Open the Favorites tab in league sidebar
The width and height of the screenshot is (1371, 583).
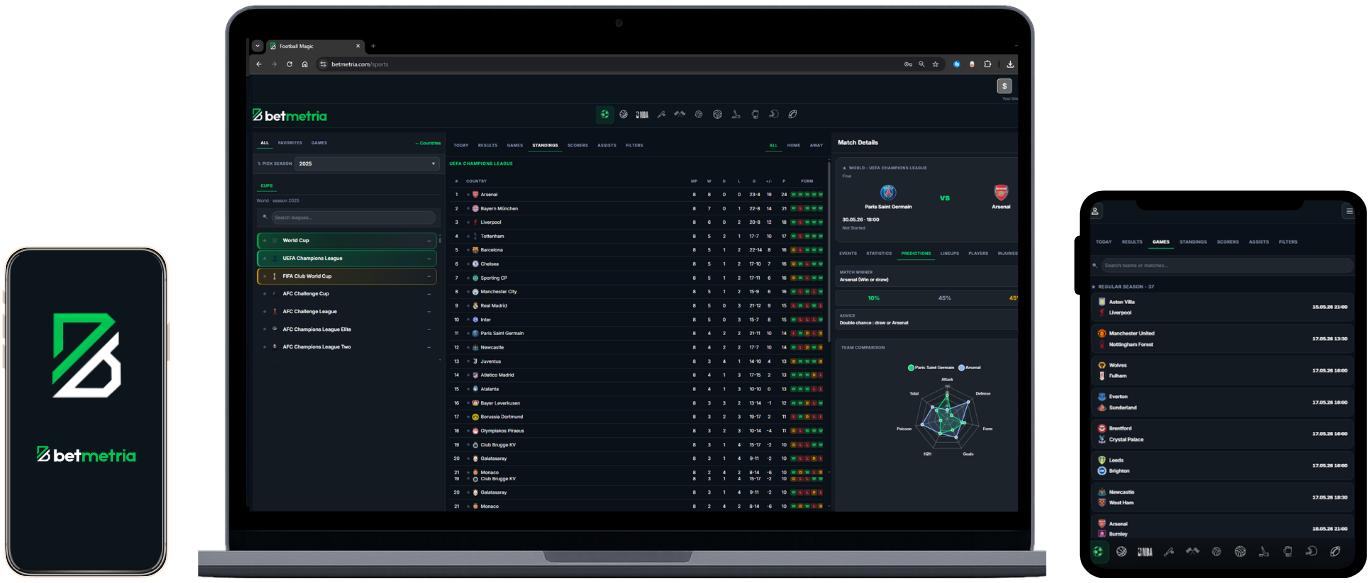(290, 143)
